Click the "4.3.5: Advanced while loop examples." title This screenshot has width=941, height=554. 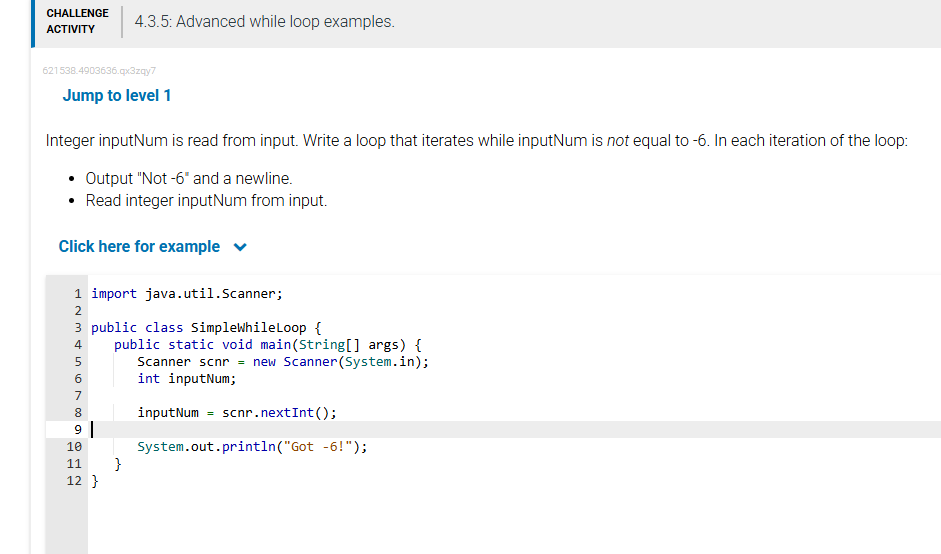coord(265,22)
